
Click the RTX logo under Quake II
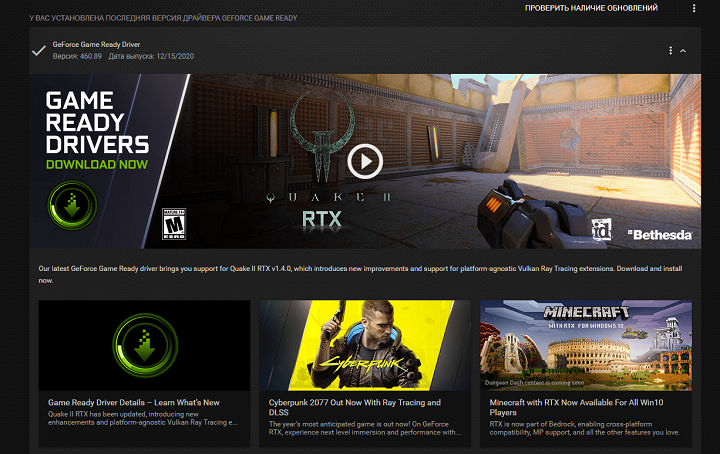(320, 217)
